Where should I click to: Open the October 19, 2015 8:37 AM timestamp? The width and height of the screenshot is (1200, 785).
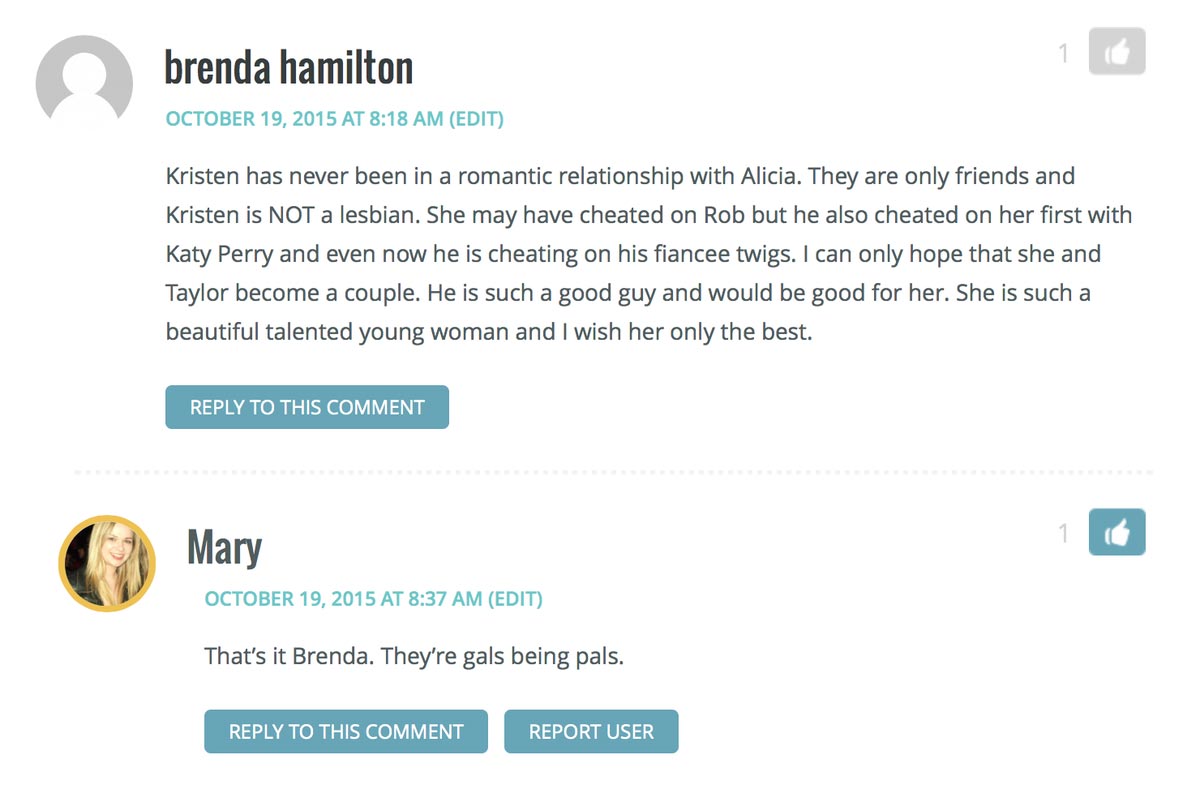(x=343, y=599)
